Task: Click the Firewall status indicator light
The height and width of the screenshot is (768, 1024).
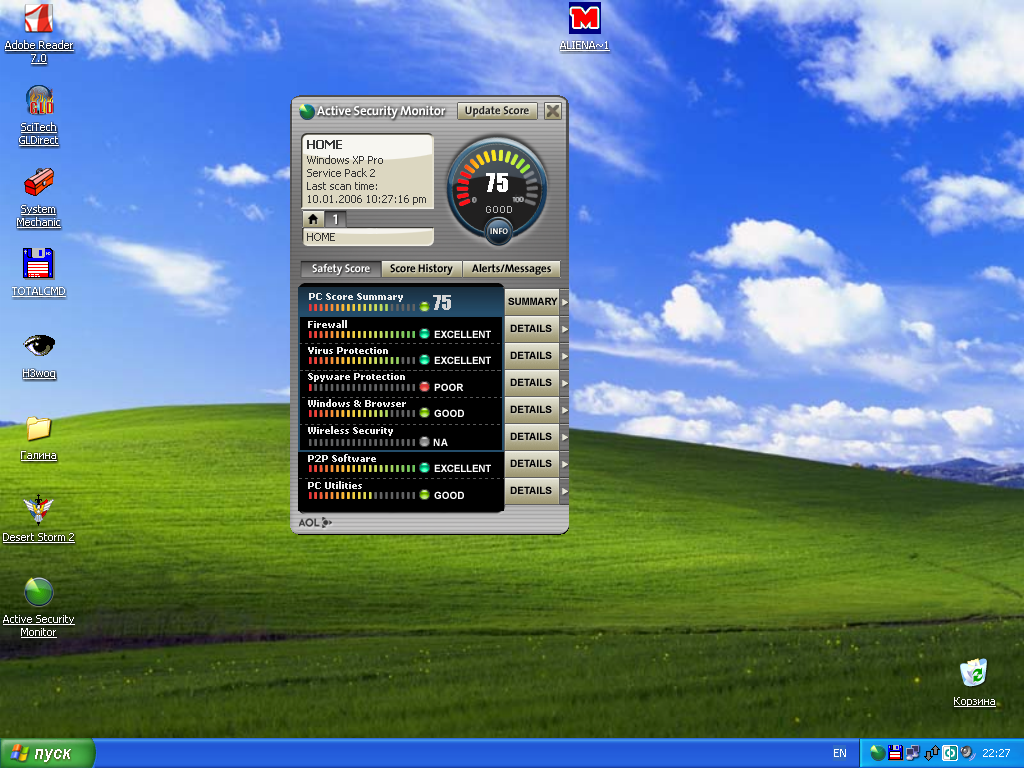Action: pos(424,334)
